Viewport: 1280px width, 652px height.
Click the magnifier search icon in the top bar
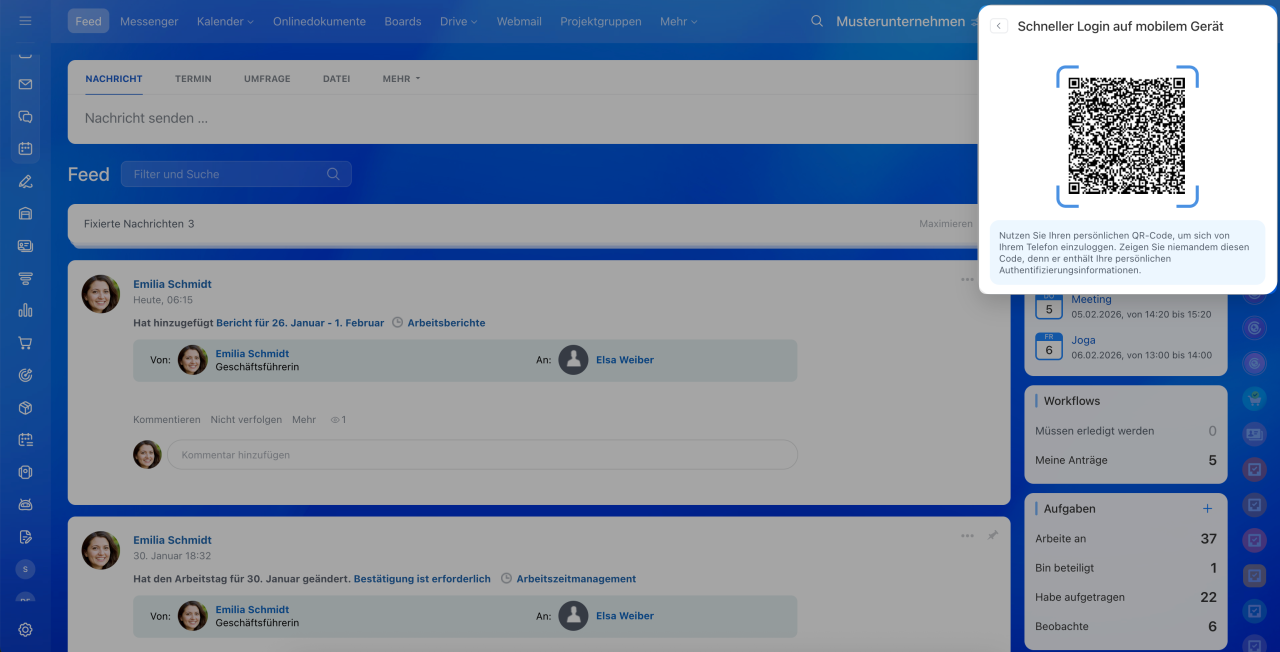pyautogui.click(x=817, y=21)
